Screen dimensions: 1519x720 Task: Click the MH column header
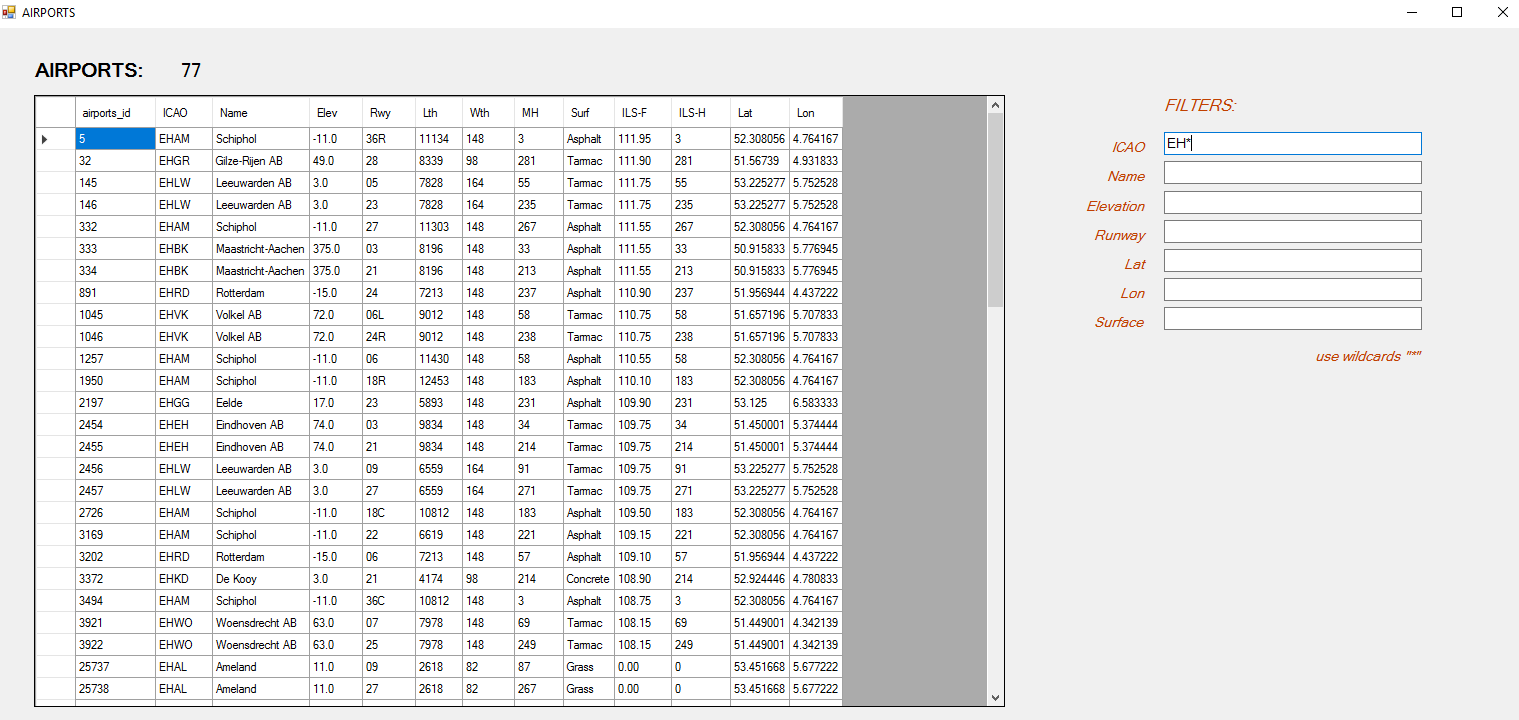coord(539,112)
